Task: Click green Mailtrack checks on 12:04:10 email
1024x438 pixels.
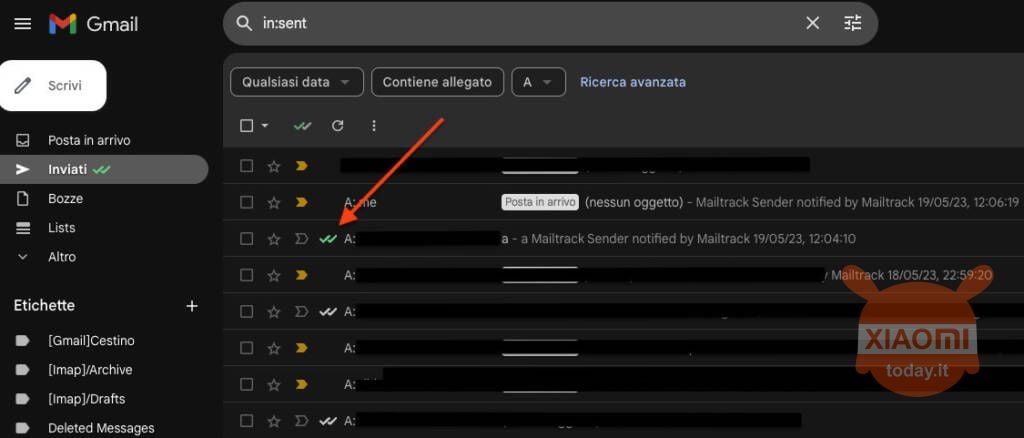Action: tap(328, 239)
